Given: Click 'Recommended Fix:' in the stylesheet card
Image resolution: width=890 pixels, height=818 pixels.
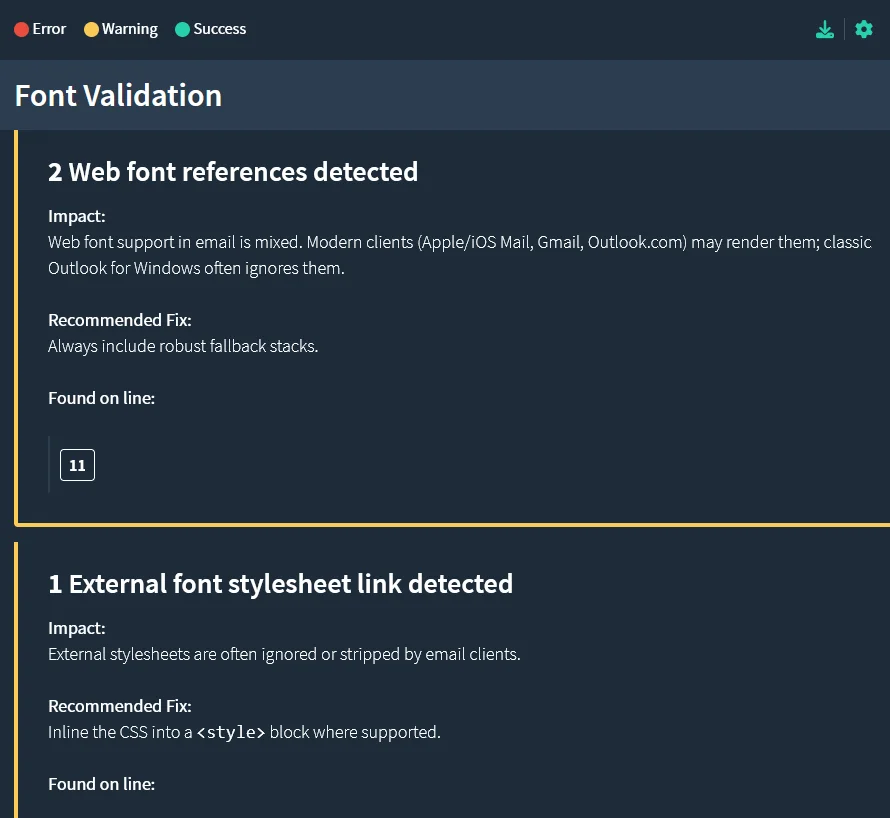Looking at the screenshot, I should click(119, 705).
